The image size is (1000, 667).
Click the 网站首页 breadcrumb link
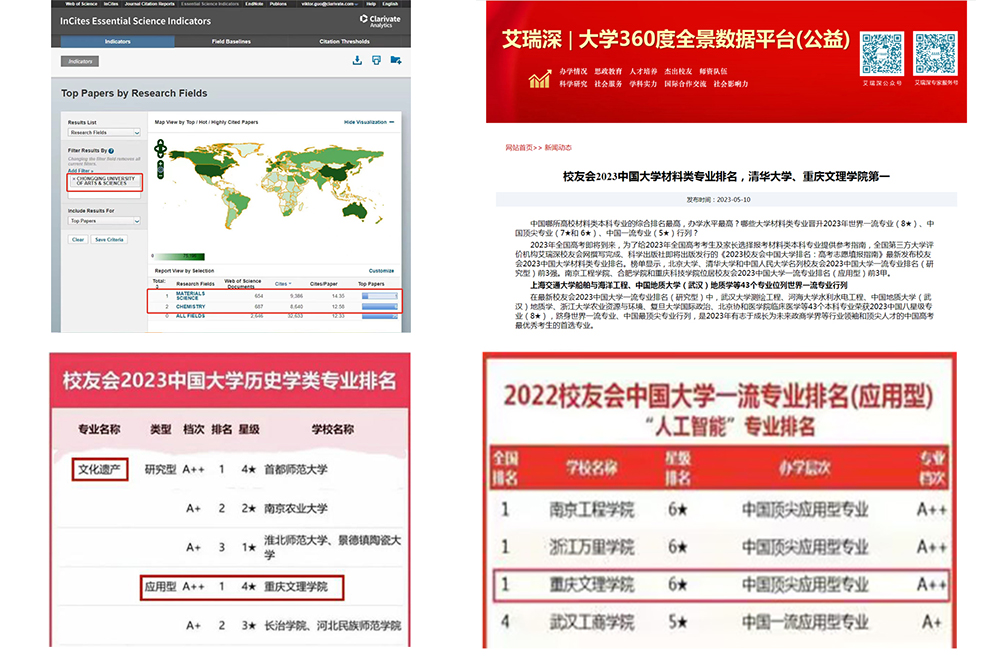(x=519, y=148)
